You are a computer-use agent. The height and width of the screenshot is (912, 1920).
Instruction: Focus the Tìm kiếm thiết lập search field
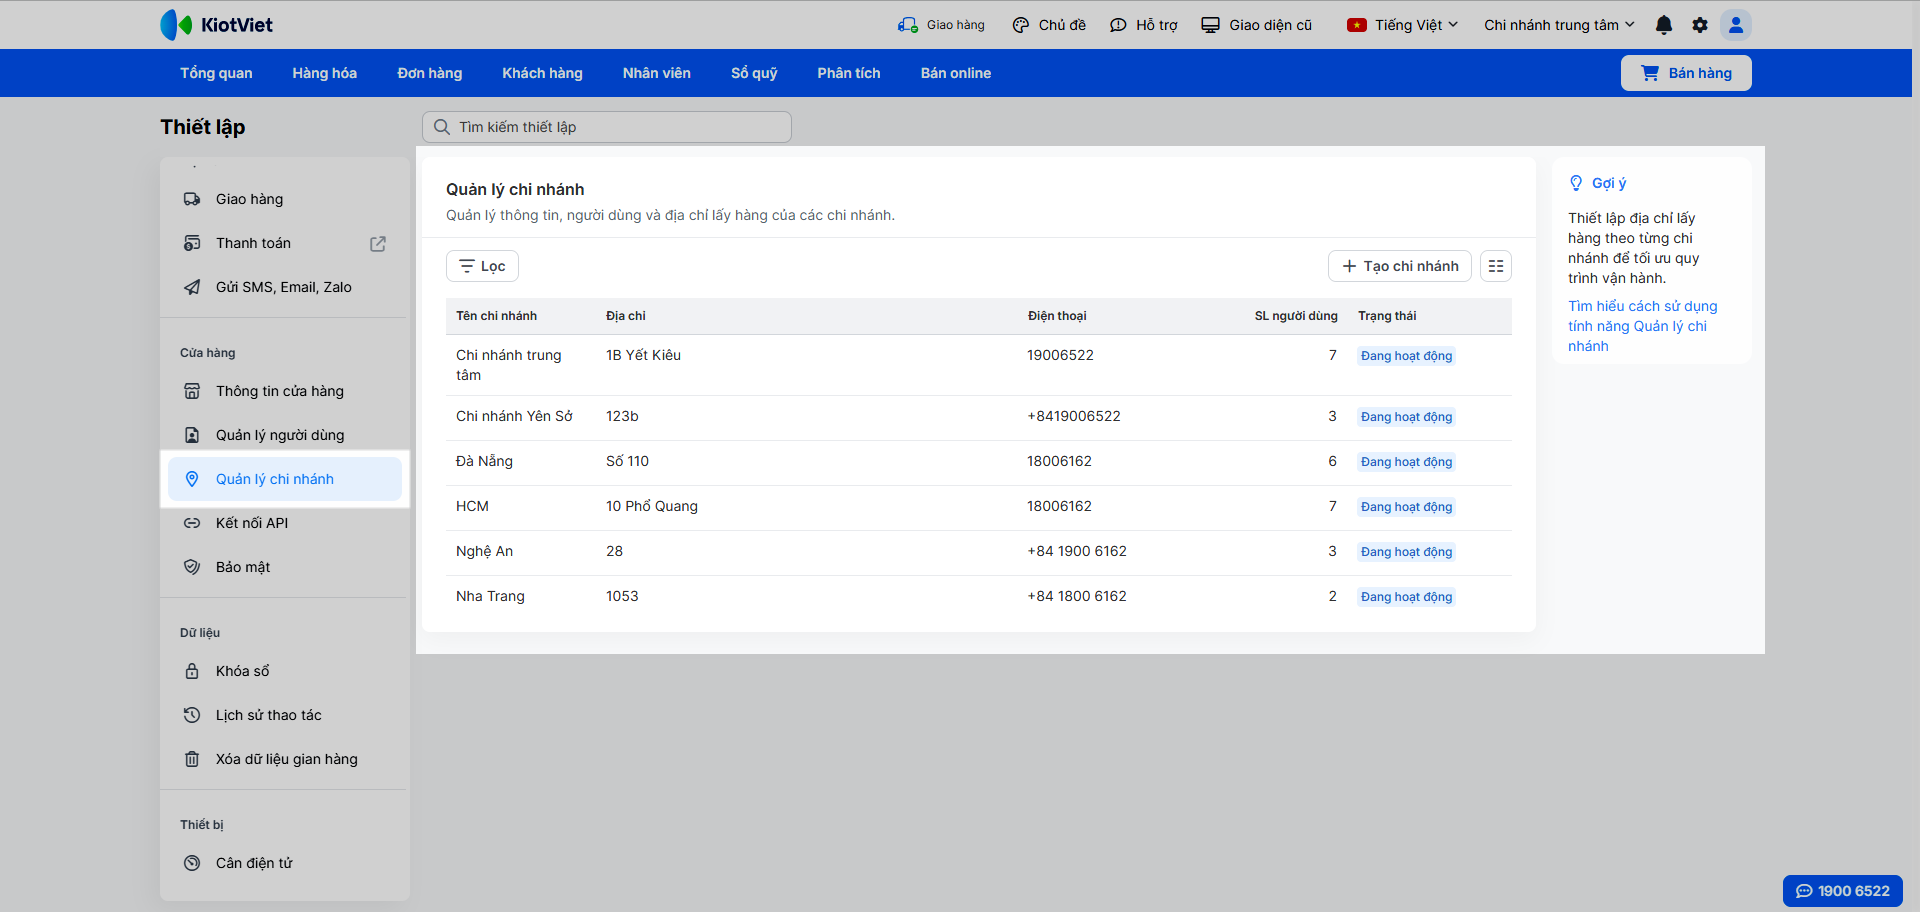[x=607, y=127]
